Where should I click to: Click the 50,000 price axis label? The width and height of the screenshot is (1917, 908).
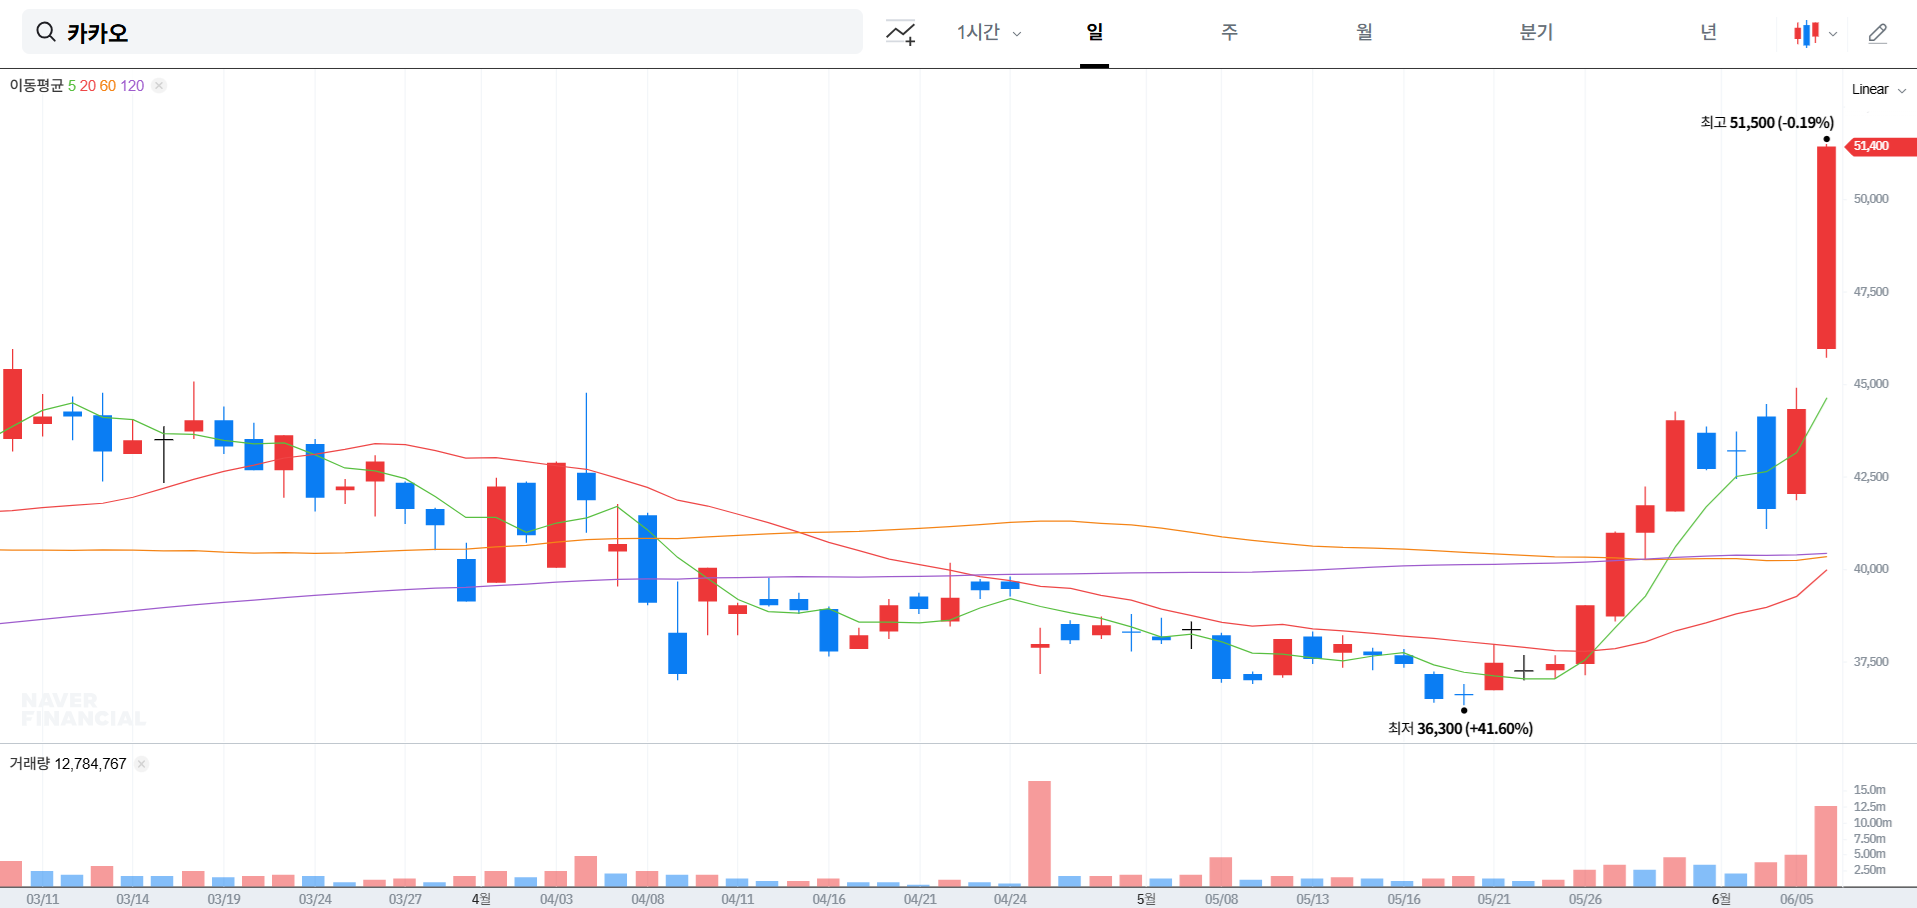tap(1871, 199)
